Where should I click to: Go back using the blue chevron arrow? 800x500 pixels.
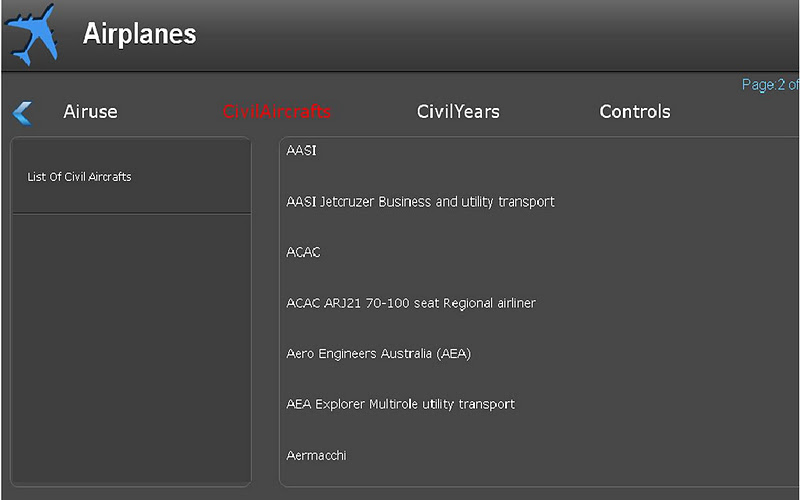(22, 113)
